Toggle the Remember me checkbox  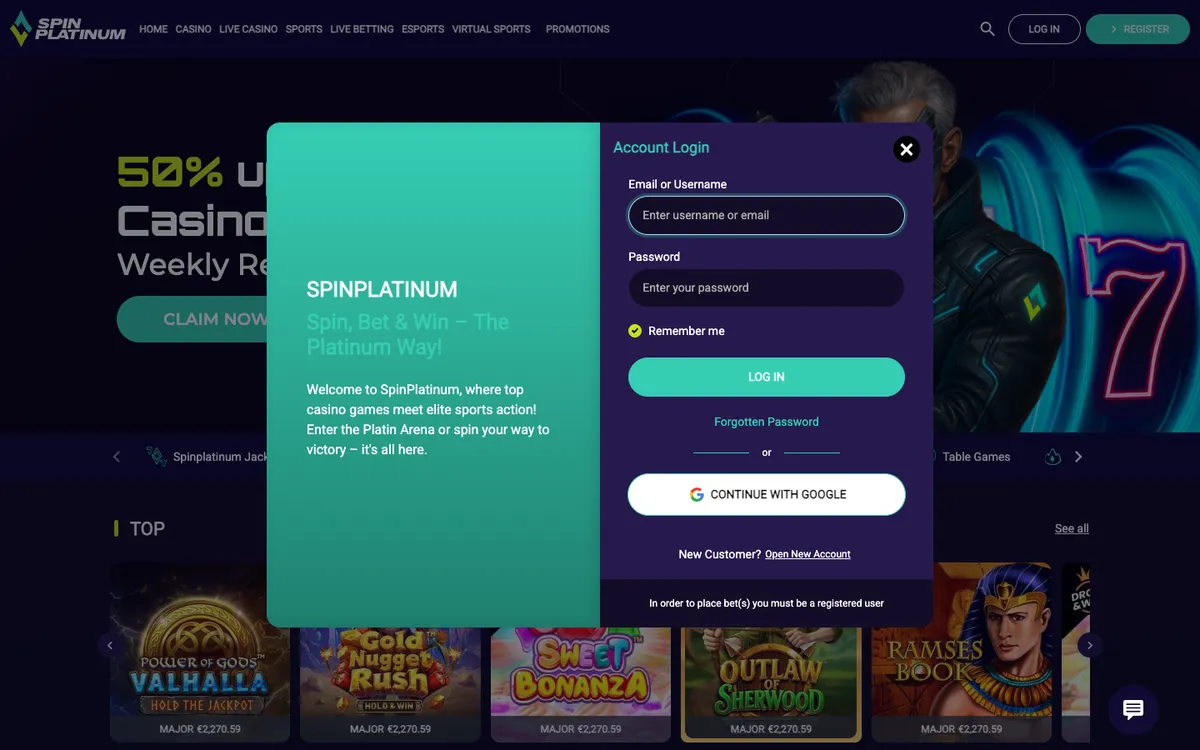click(x=635, y=331)
